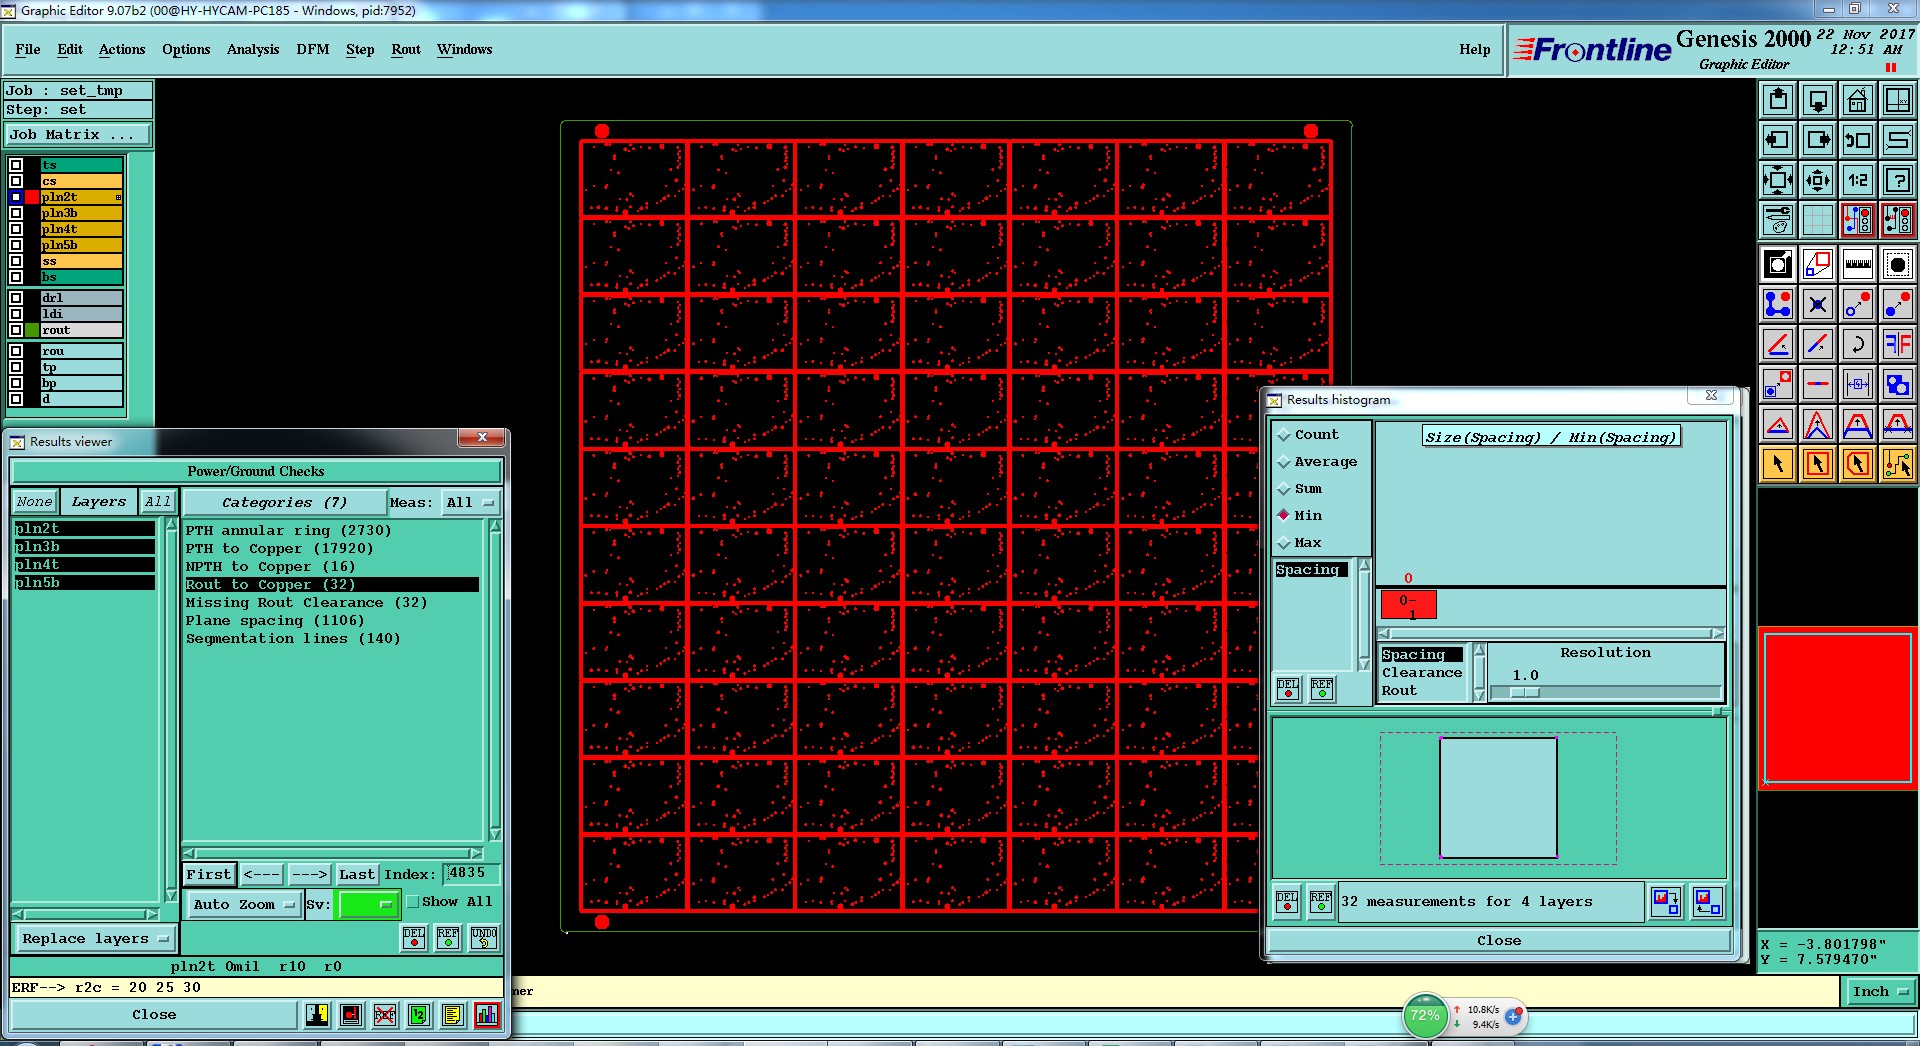Screen dimensions: 1920x1046
Task: Click the yellow report sheet icon
Action: pos(453,1015)
